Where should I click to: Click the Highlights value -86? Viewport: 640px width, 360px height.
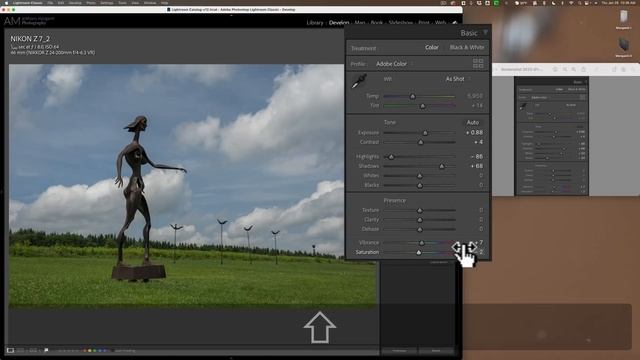click(x=476, y=156)
